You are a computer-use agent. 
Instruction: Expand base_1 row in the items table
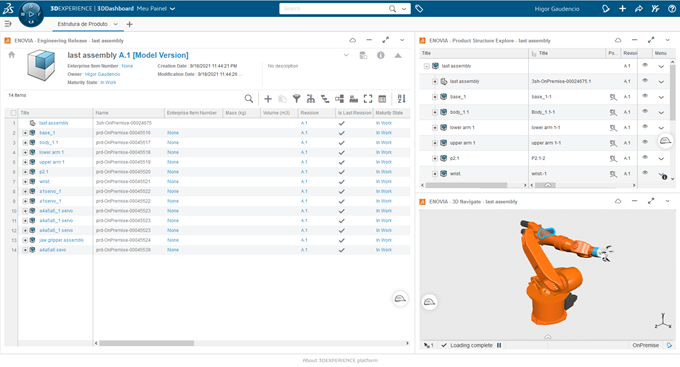coord(25,133)
